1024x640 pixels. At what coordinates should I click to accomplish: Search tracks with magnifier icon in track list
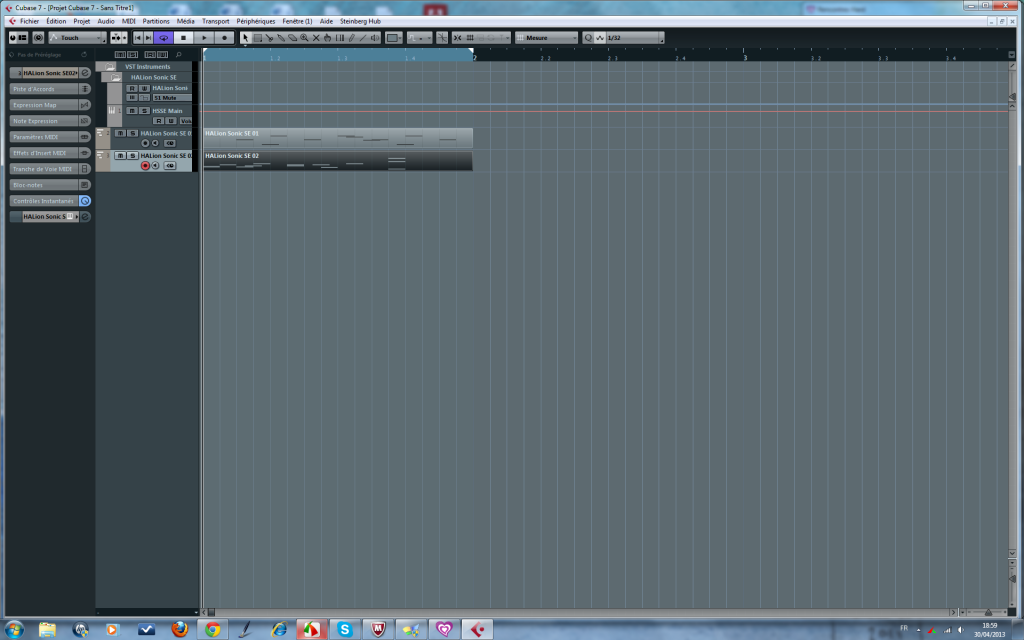[179, 54]
